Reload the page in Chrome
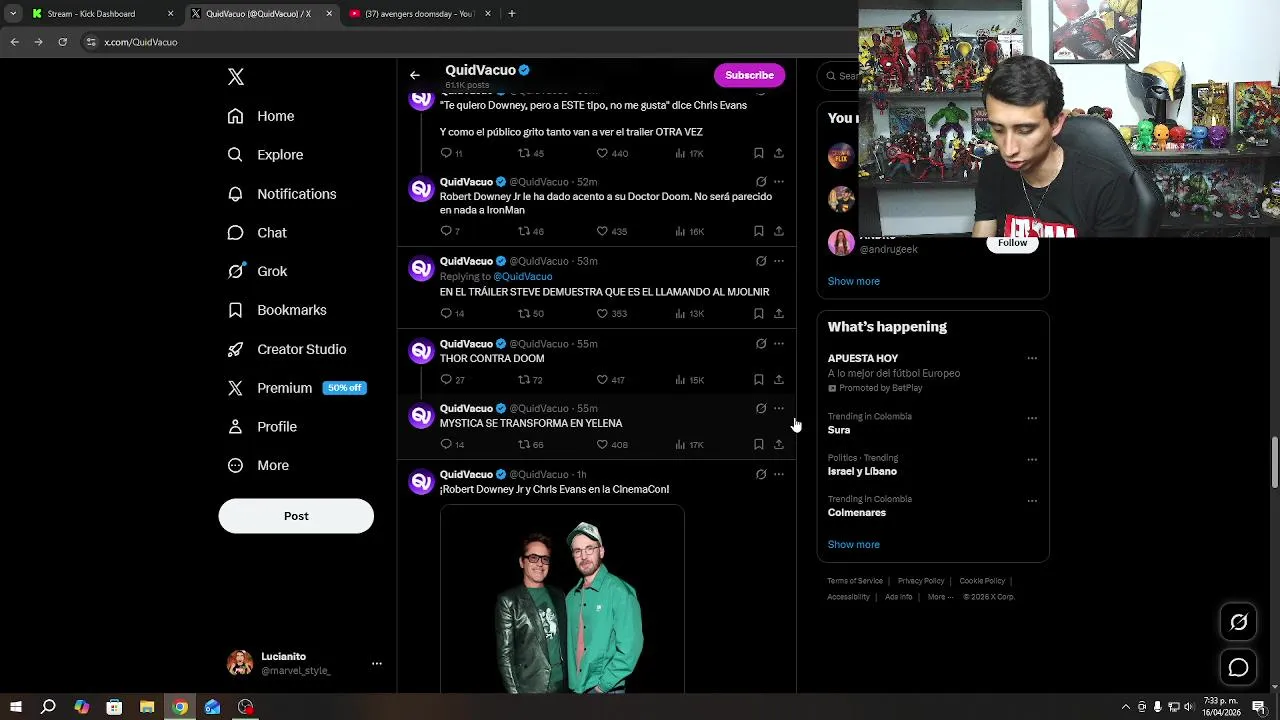This screenshot has width=1280, height=720. [62, 42]
